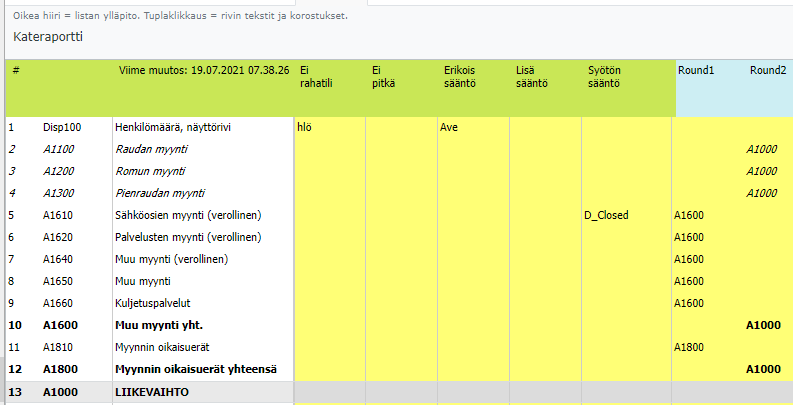This screenshot has width=793, height=405.
Task: Click the Ei rahatili column header
Action: point(316,77)
